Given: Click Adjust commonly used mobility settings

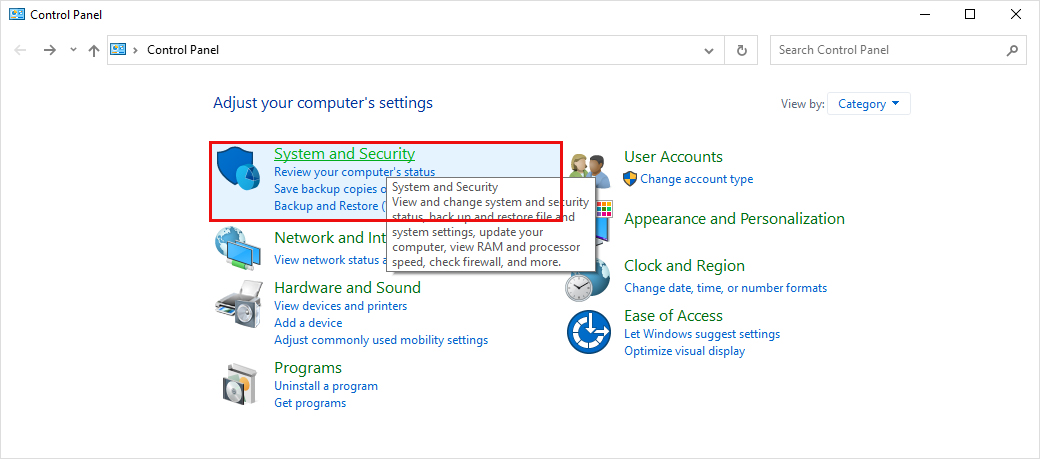Looking at the screenshot, I should pyautogui.click(x=381, y=340).
